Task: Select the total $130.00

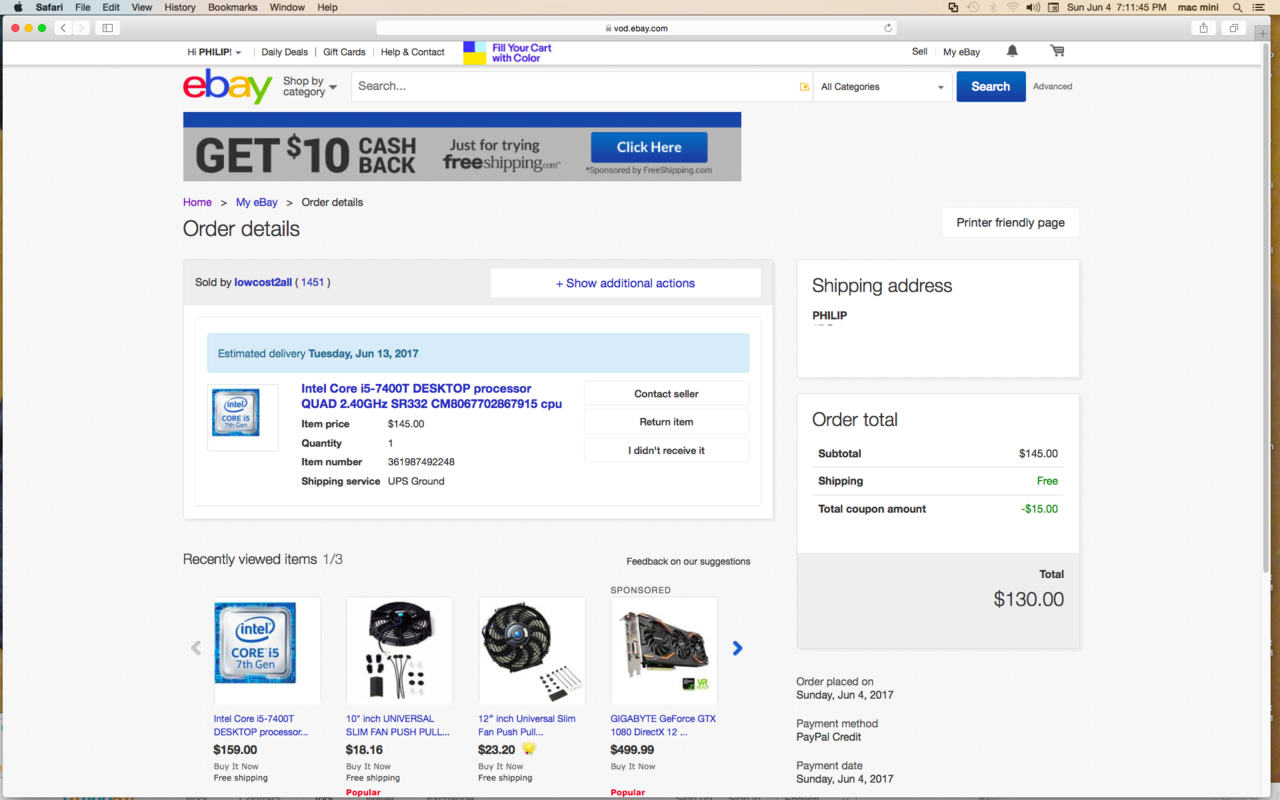Action: 1028,600
